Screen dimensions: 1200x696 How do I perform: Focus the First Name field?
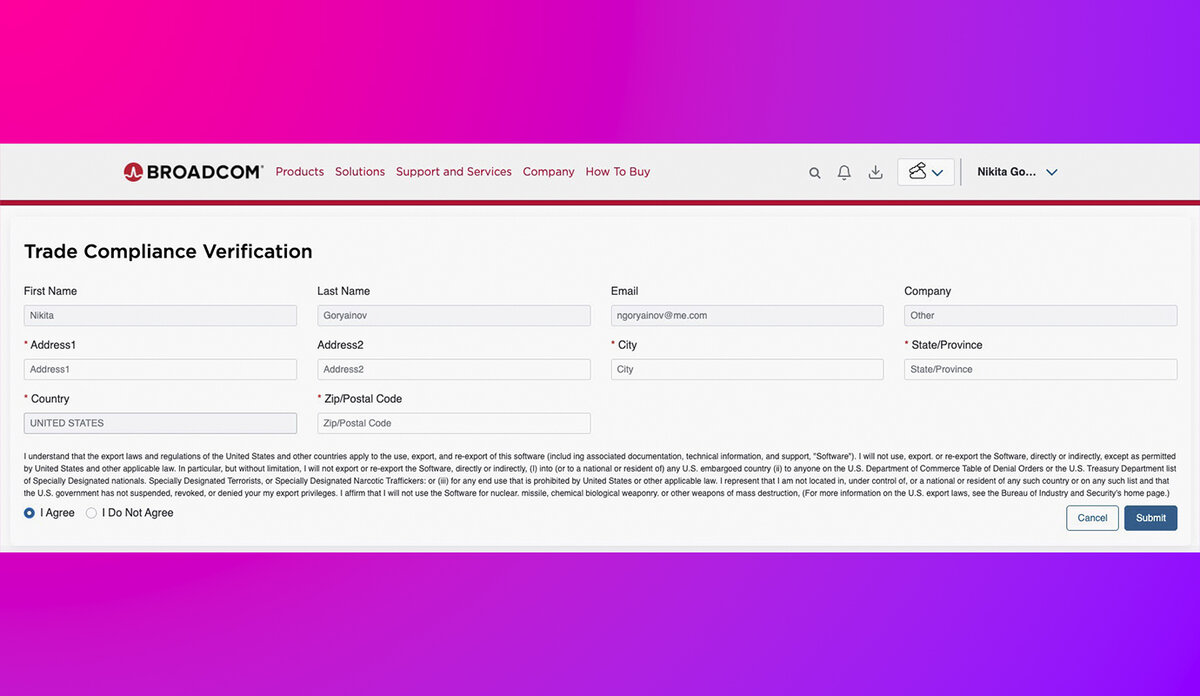[x=160, y=315]
